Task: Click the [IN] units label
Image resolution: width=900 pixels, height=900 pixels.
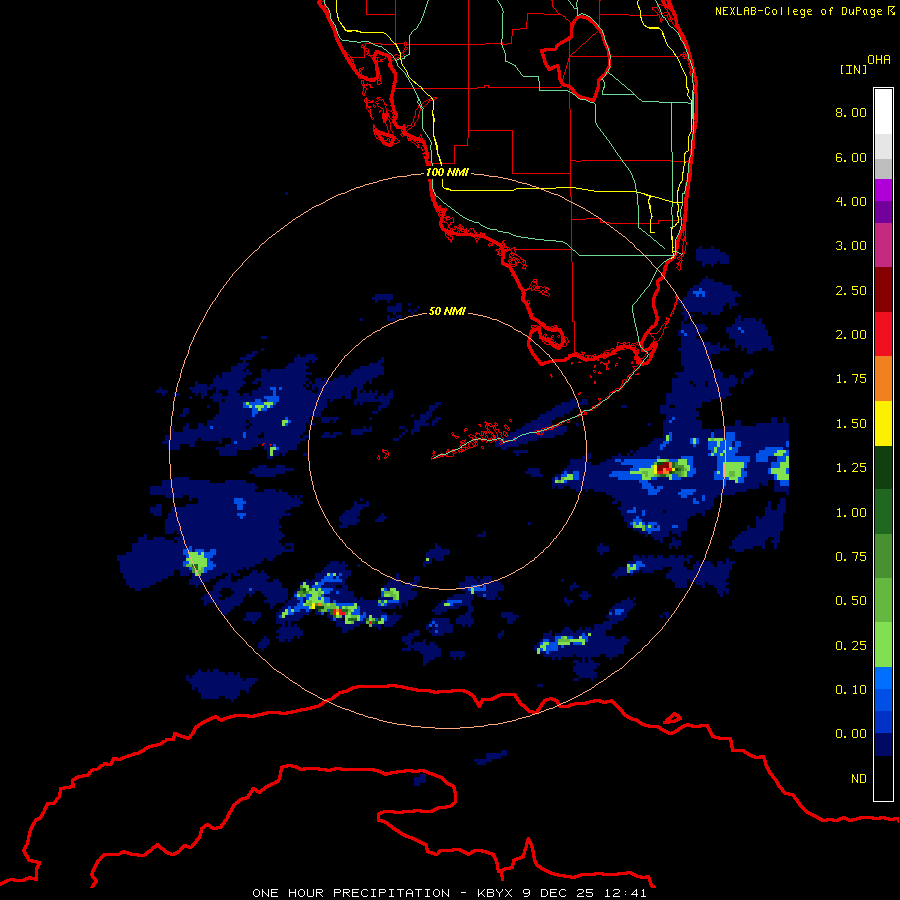Action: pos(853,69)
